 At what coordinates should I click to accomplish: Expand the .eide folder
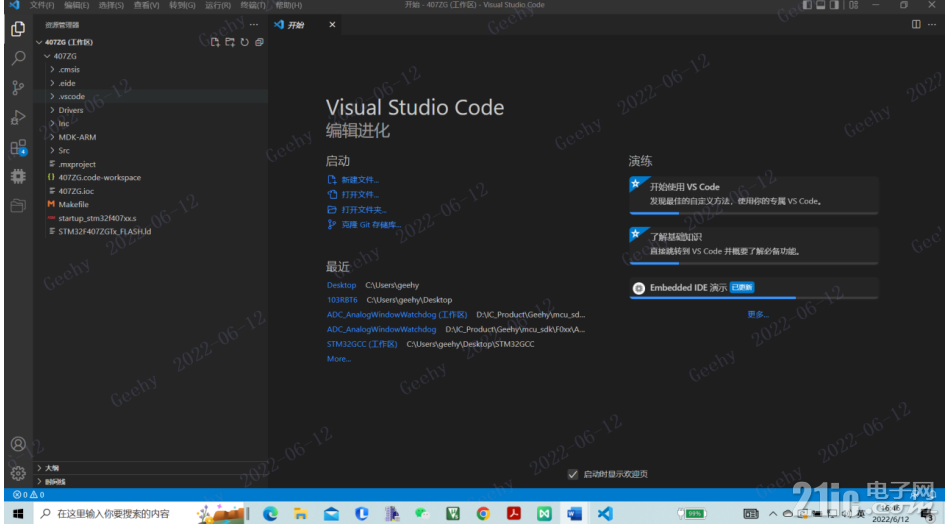[x=151, y=83]
